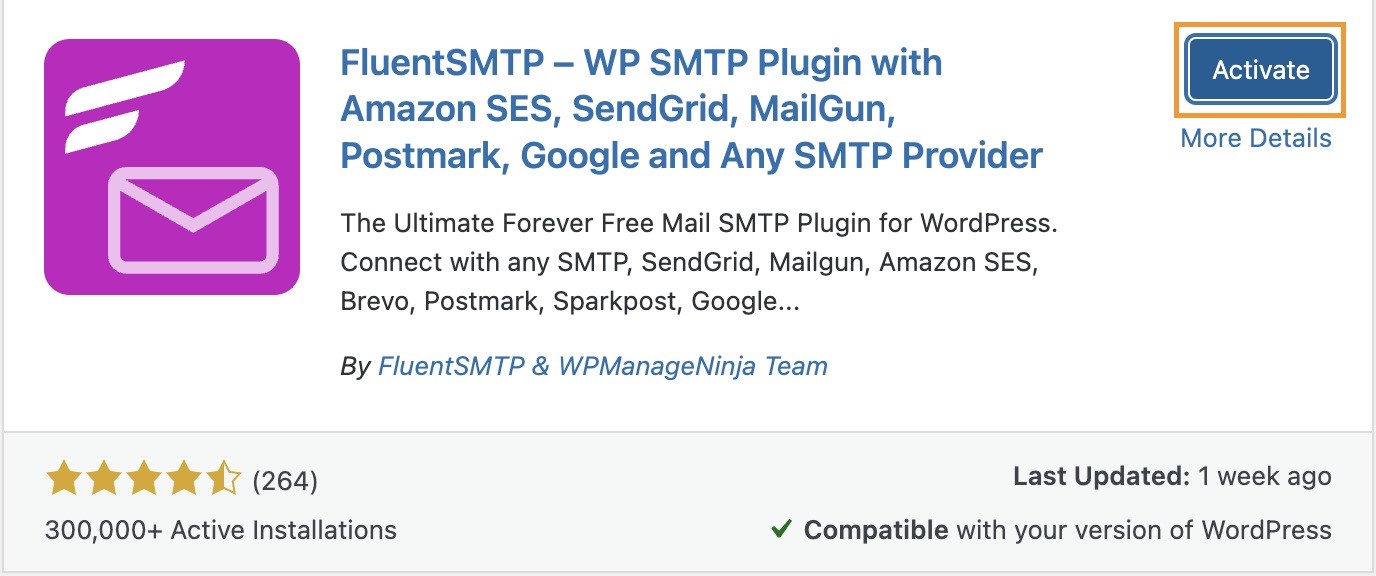Click the fourth gold rating star
1376x576 pixels.
click(x=183, y=480)
